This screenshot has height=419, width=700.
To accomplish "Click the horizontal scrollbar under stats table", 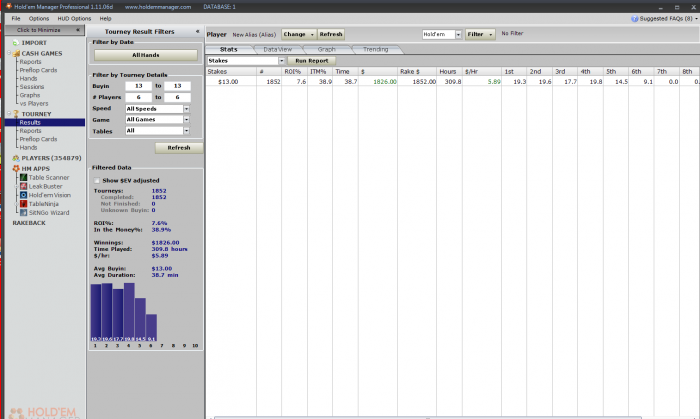I will pos(427,418).
